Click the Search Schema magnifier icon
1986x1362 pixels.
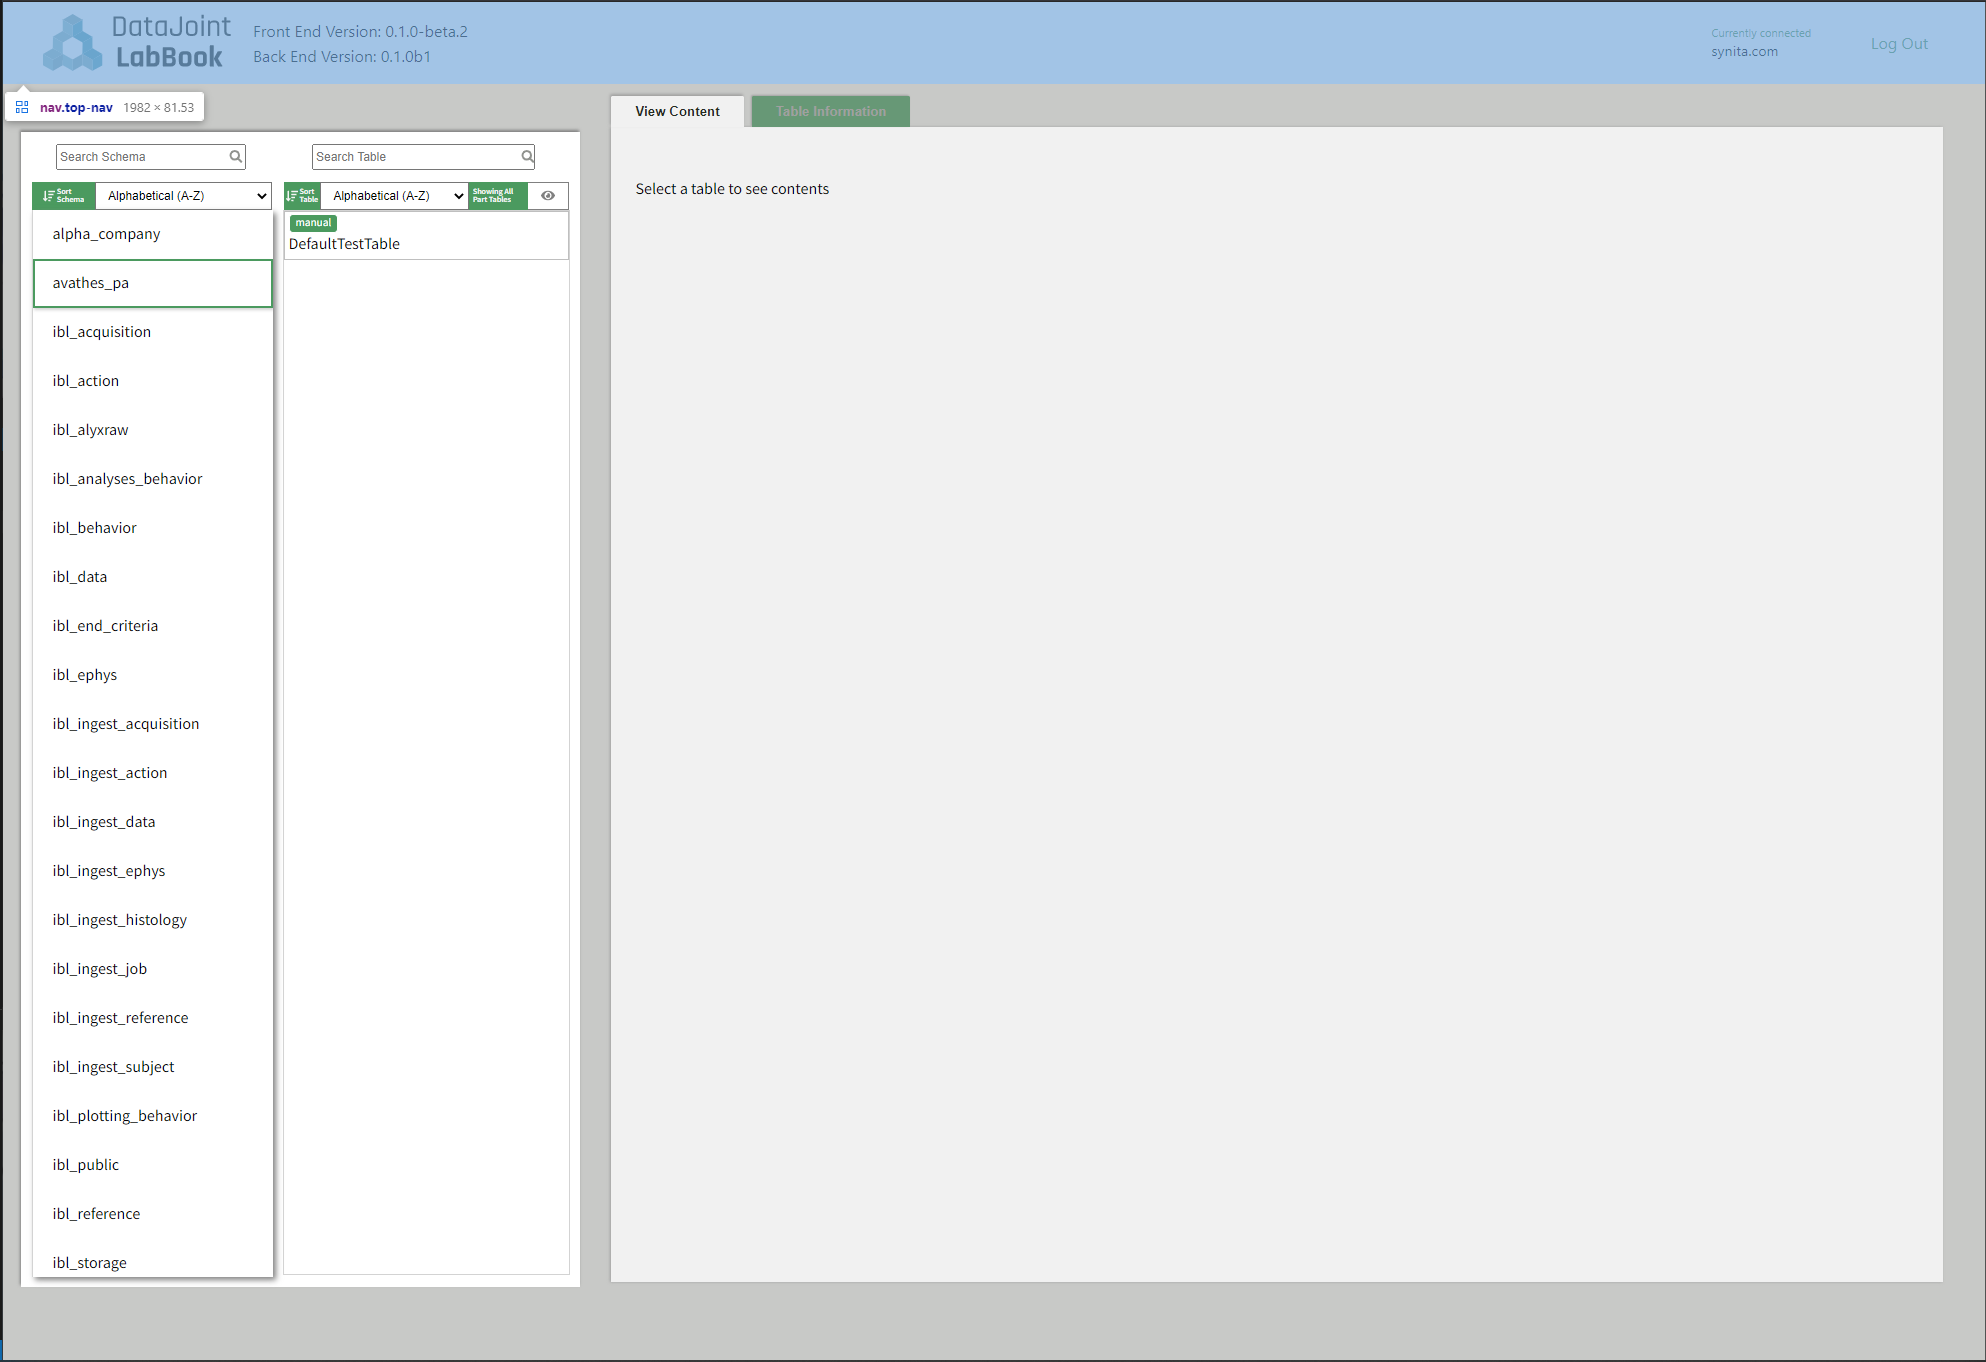coord(236,156)
